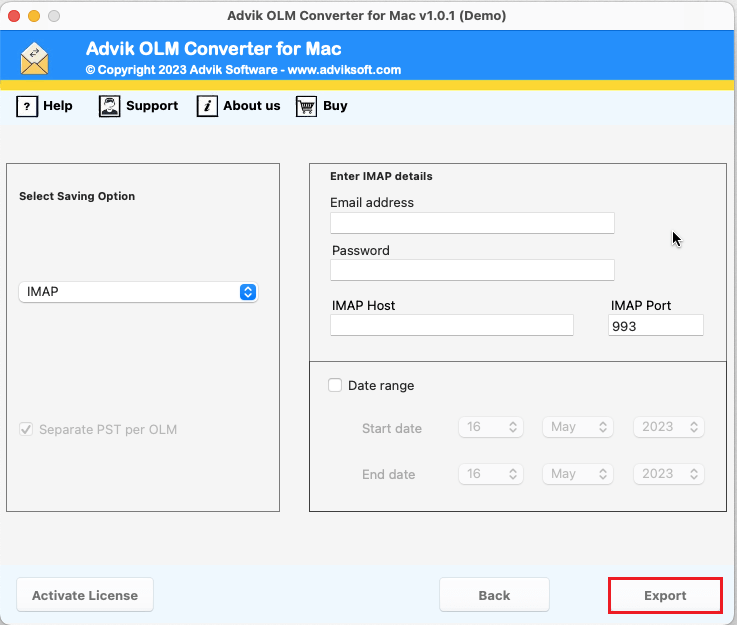Open the Start date day selector
737x625 pixels.
click(490, 427)
